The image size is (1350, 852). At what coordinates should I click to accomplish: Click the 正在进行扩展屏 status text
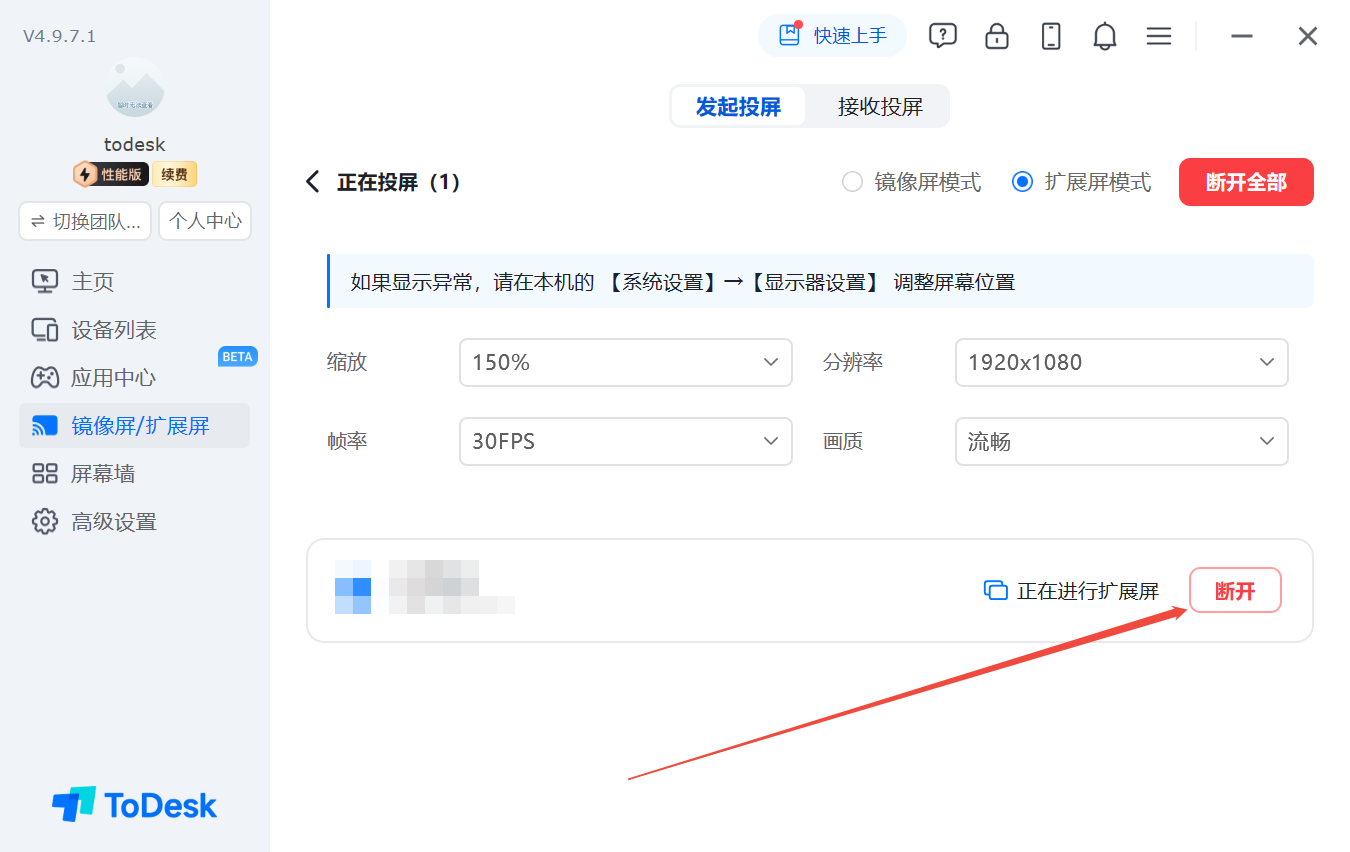tap(1088, 591)
